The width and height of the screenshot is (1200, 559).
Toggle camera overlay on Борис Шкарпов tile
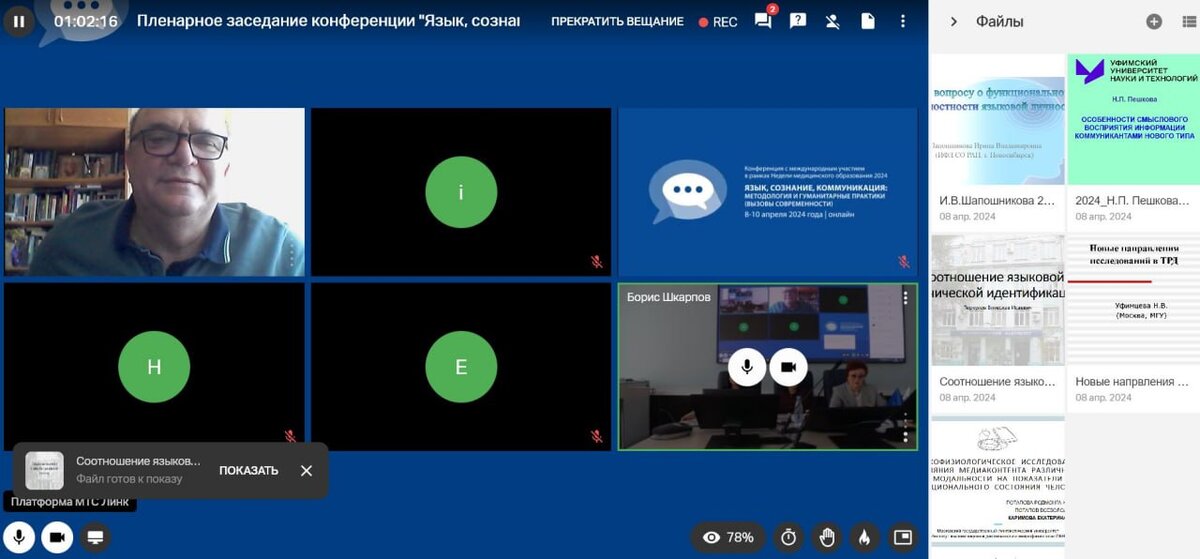coord(788,367)
